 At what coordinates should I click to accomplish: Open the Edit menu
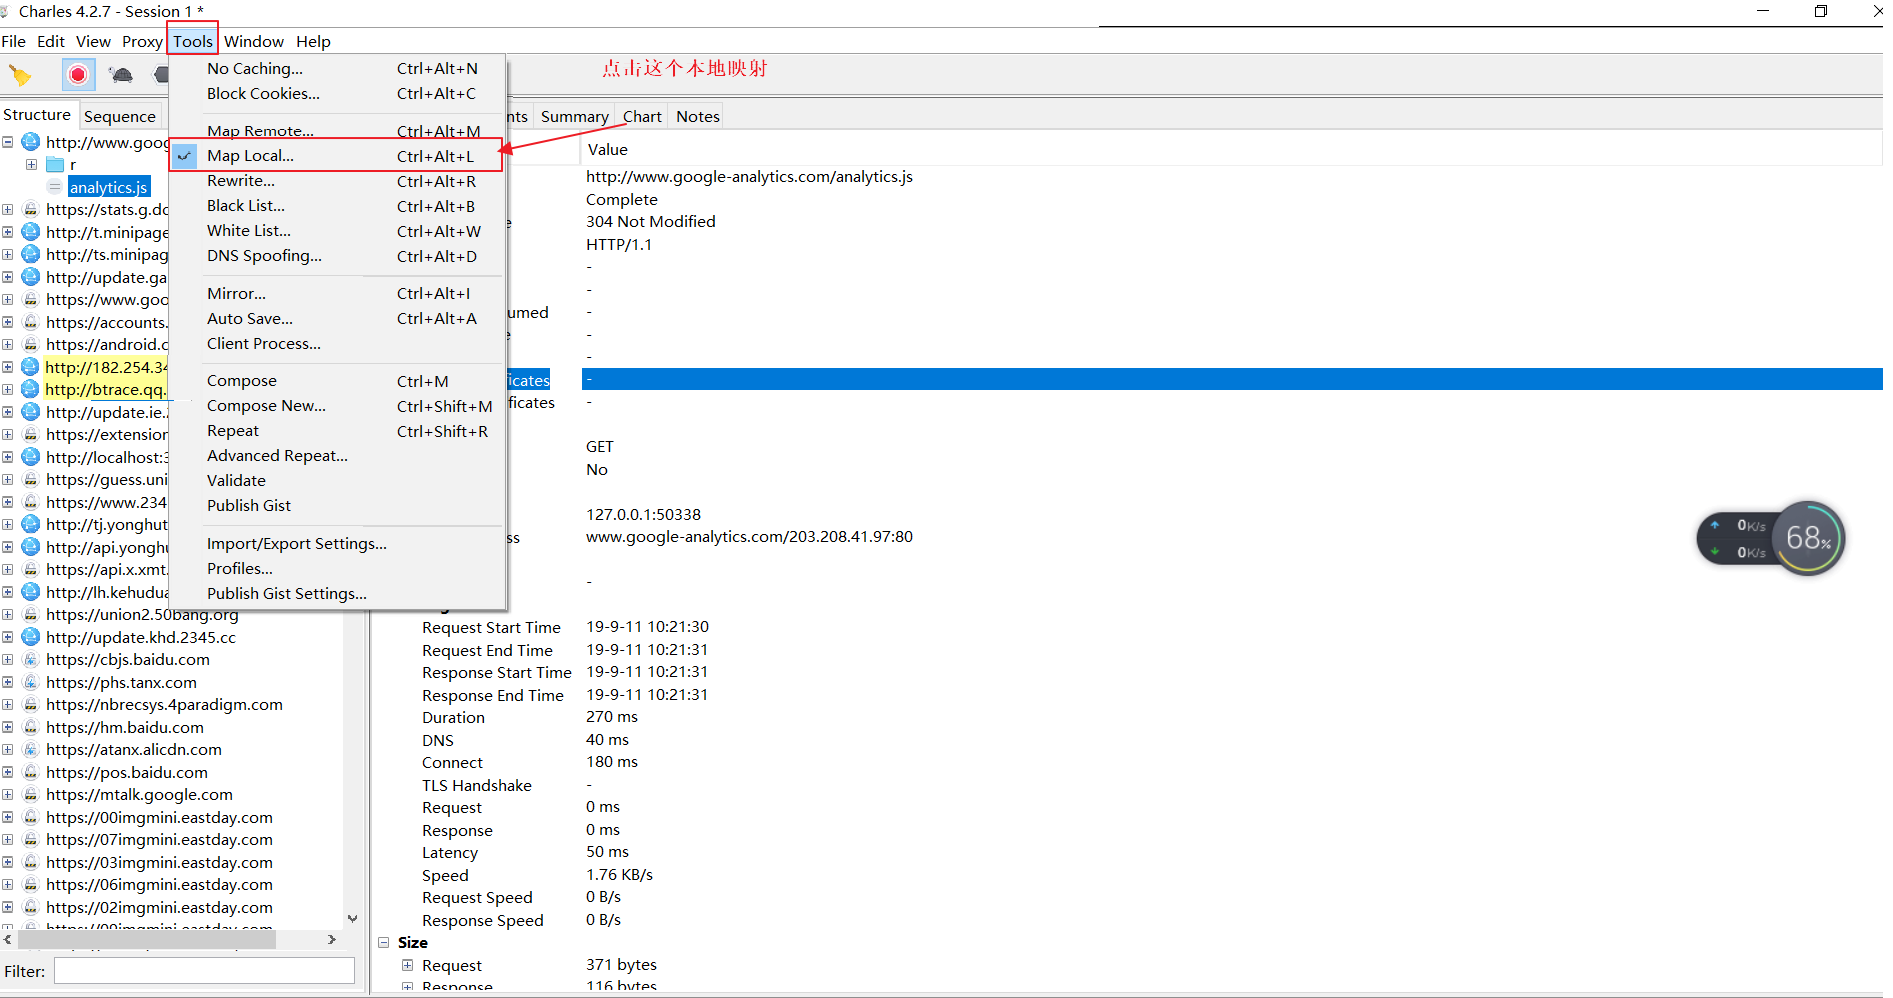coord(51,41)
